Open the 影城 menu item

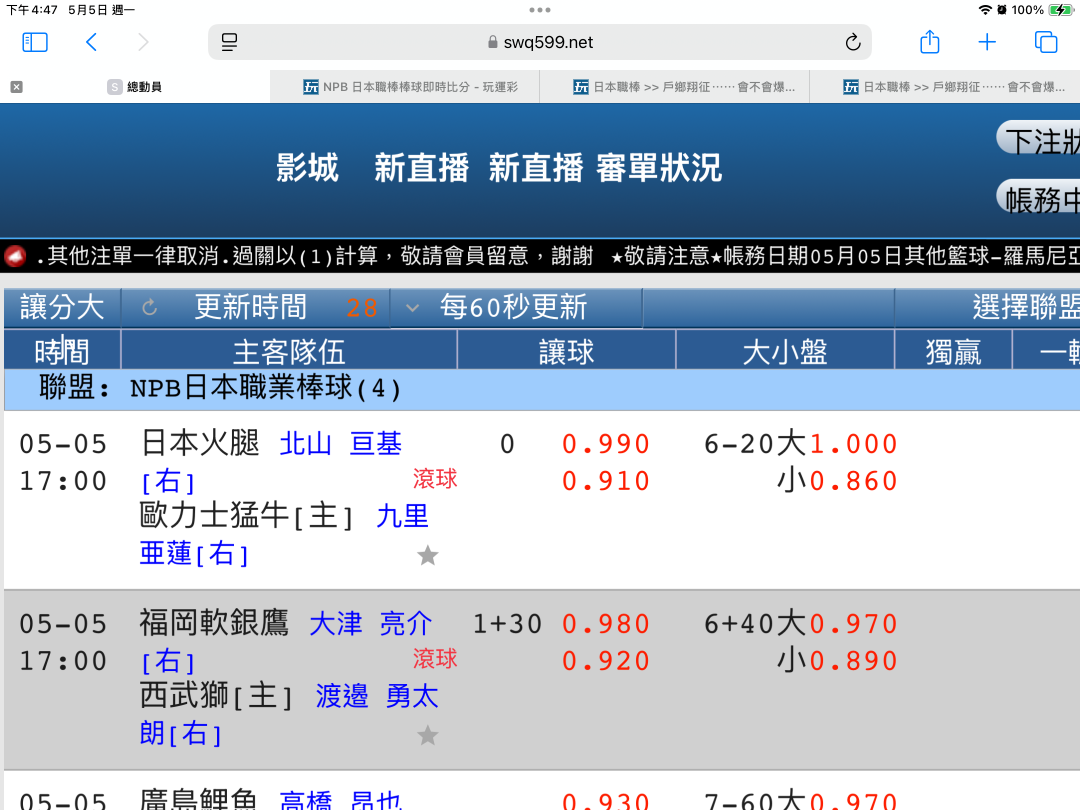pyautogui.click(x=307, y=169)
